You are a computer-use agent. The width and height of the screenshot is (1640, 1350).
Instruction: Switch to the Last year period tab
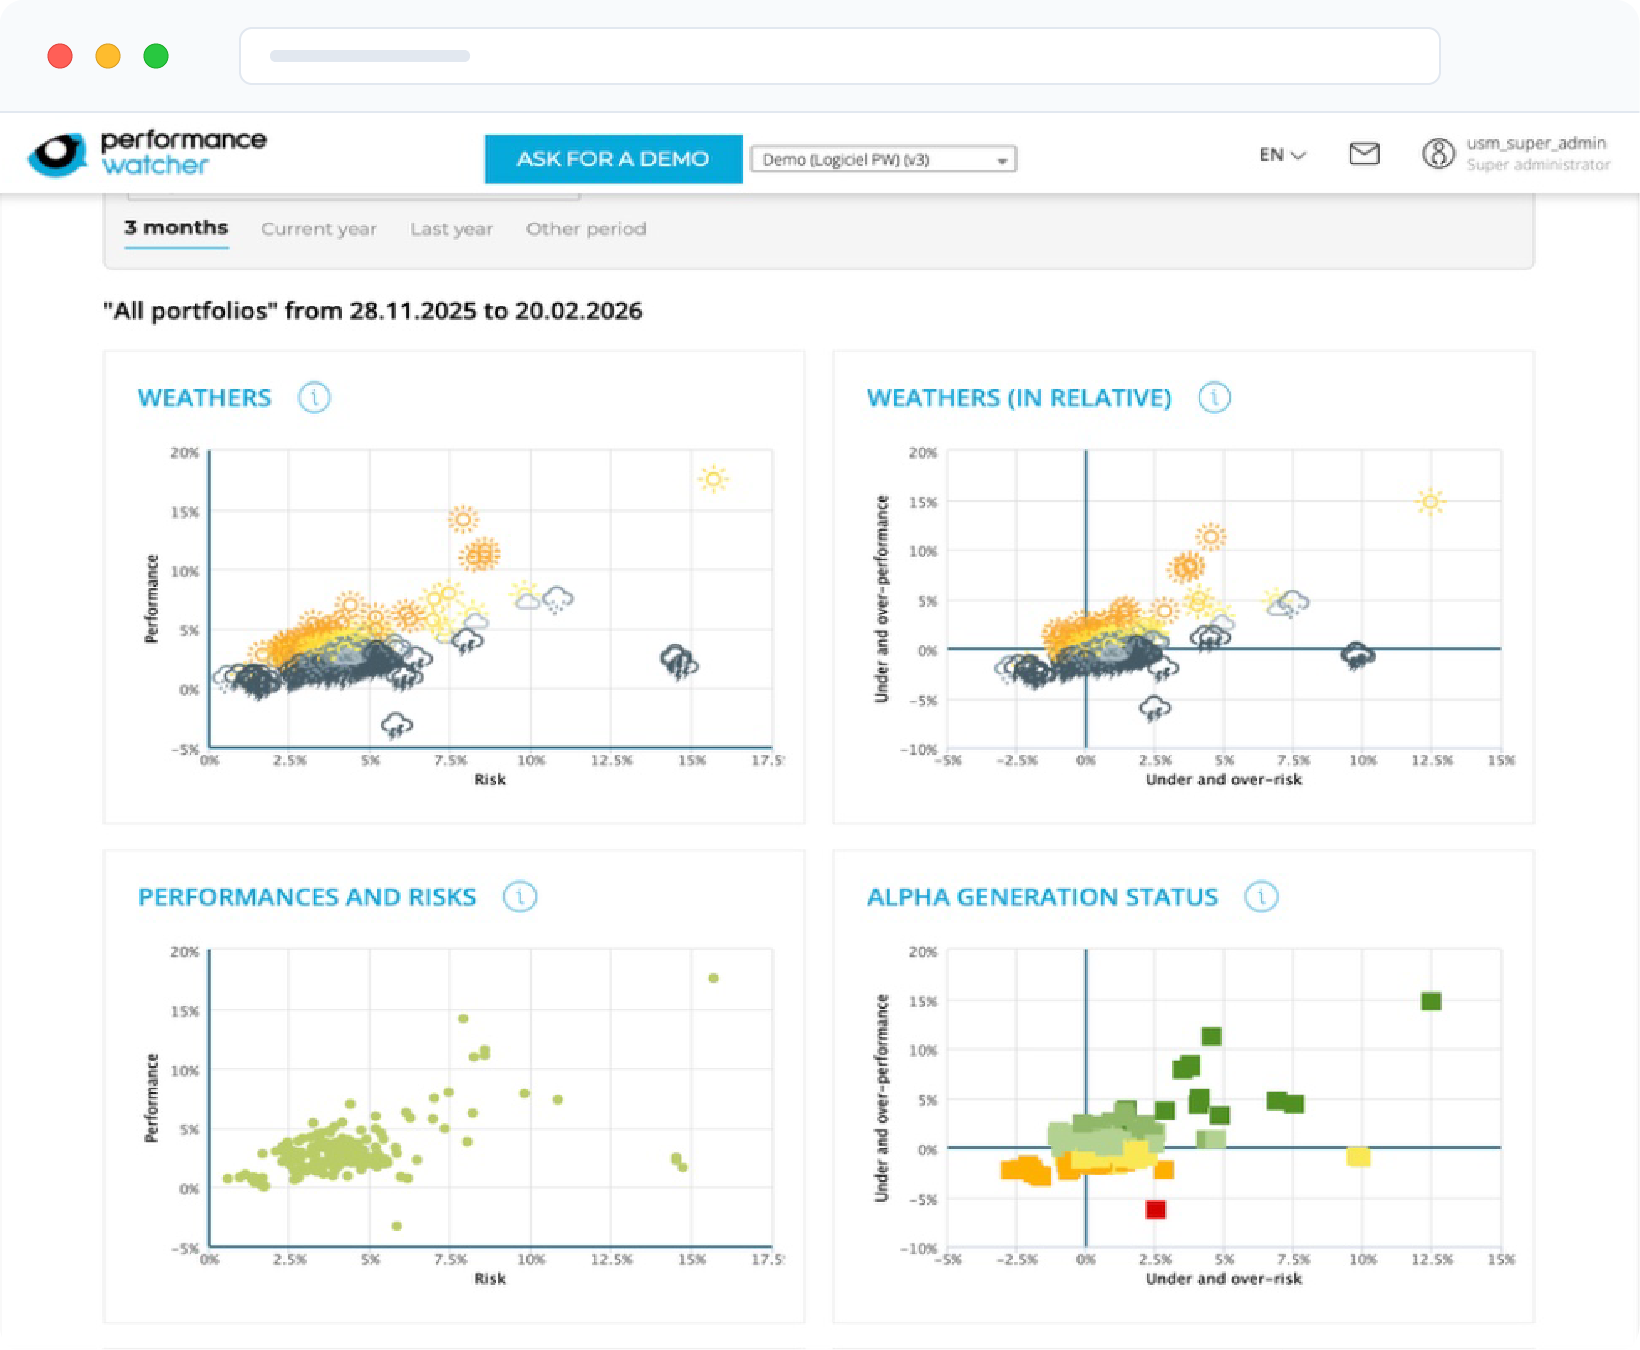[451, 229]
